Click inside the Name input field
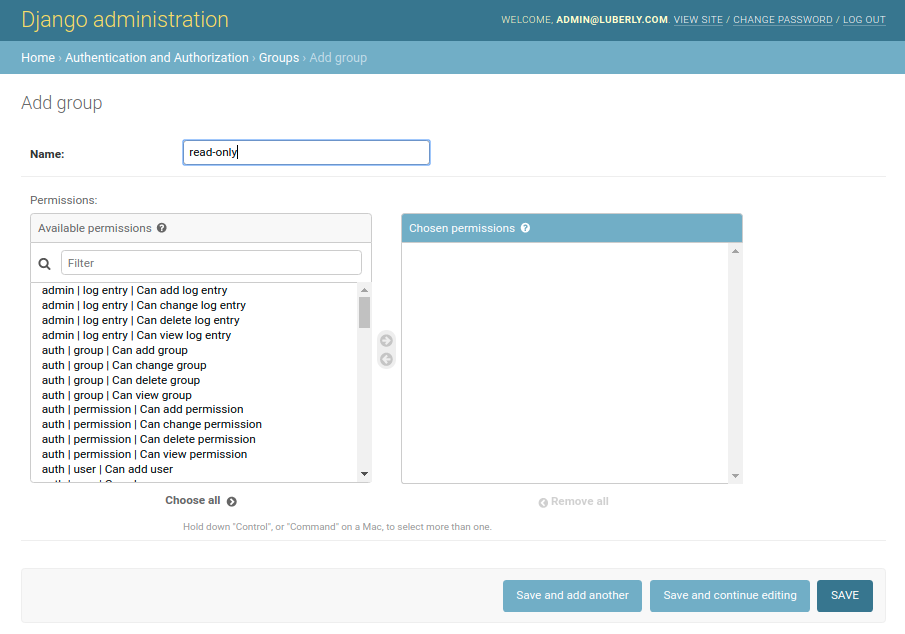 (305, 152)
